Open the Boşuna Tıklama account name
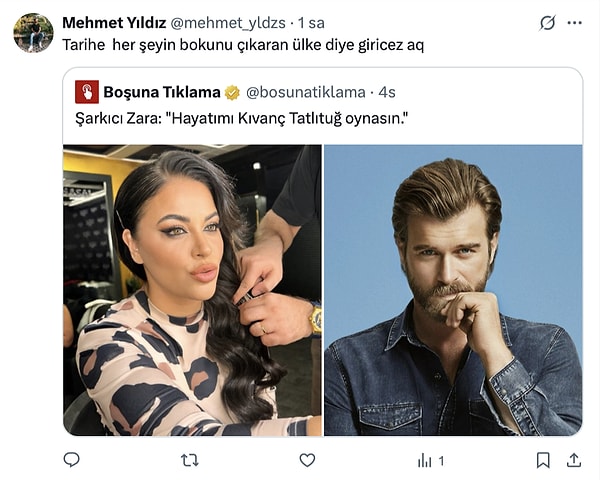 [x=161, y=92]
